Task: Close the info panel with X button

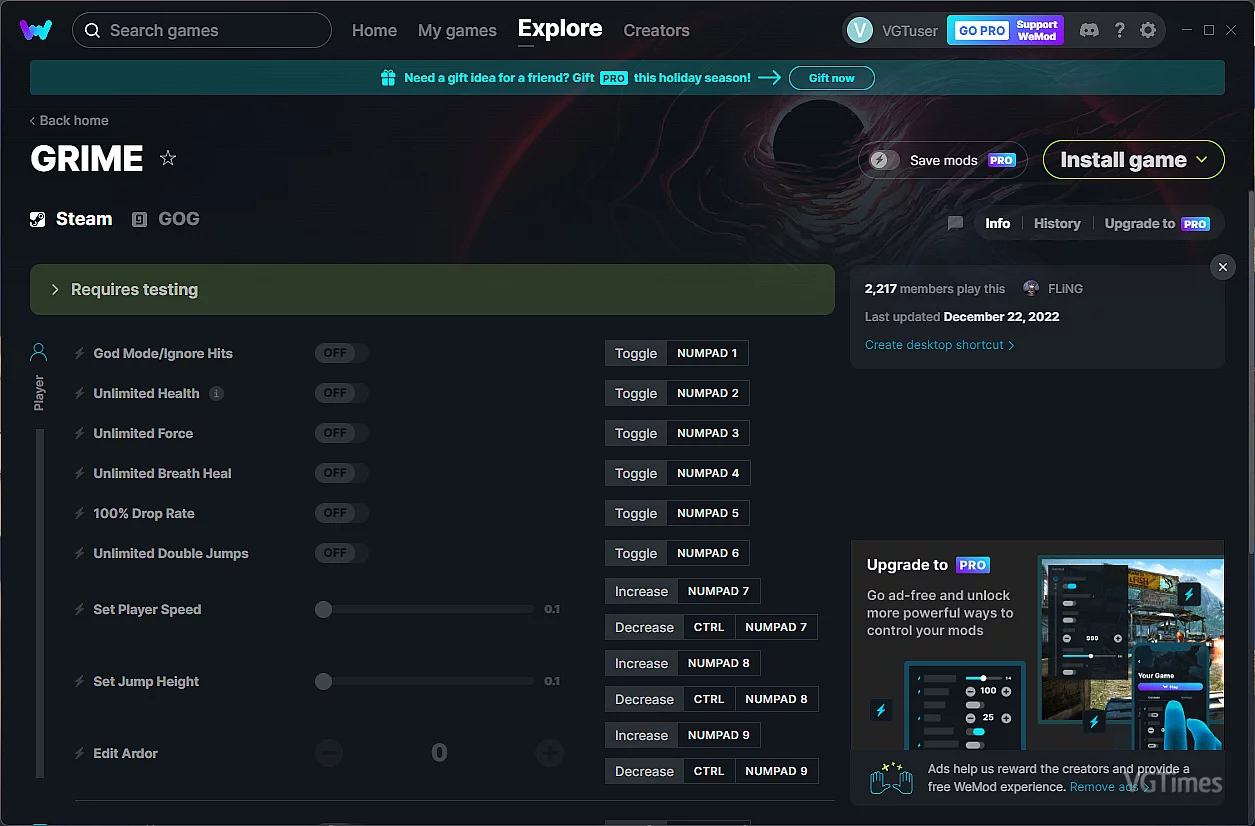Action: click(1222, 267)
